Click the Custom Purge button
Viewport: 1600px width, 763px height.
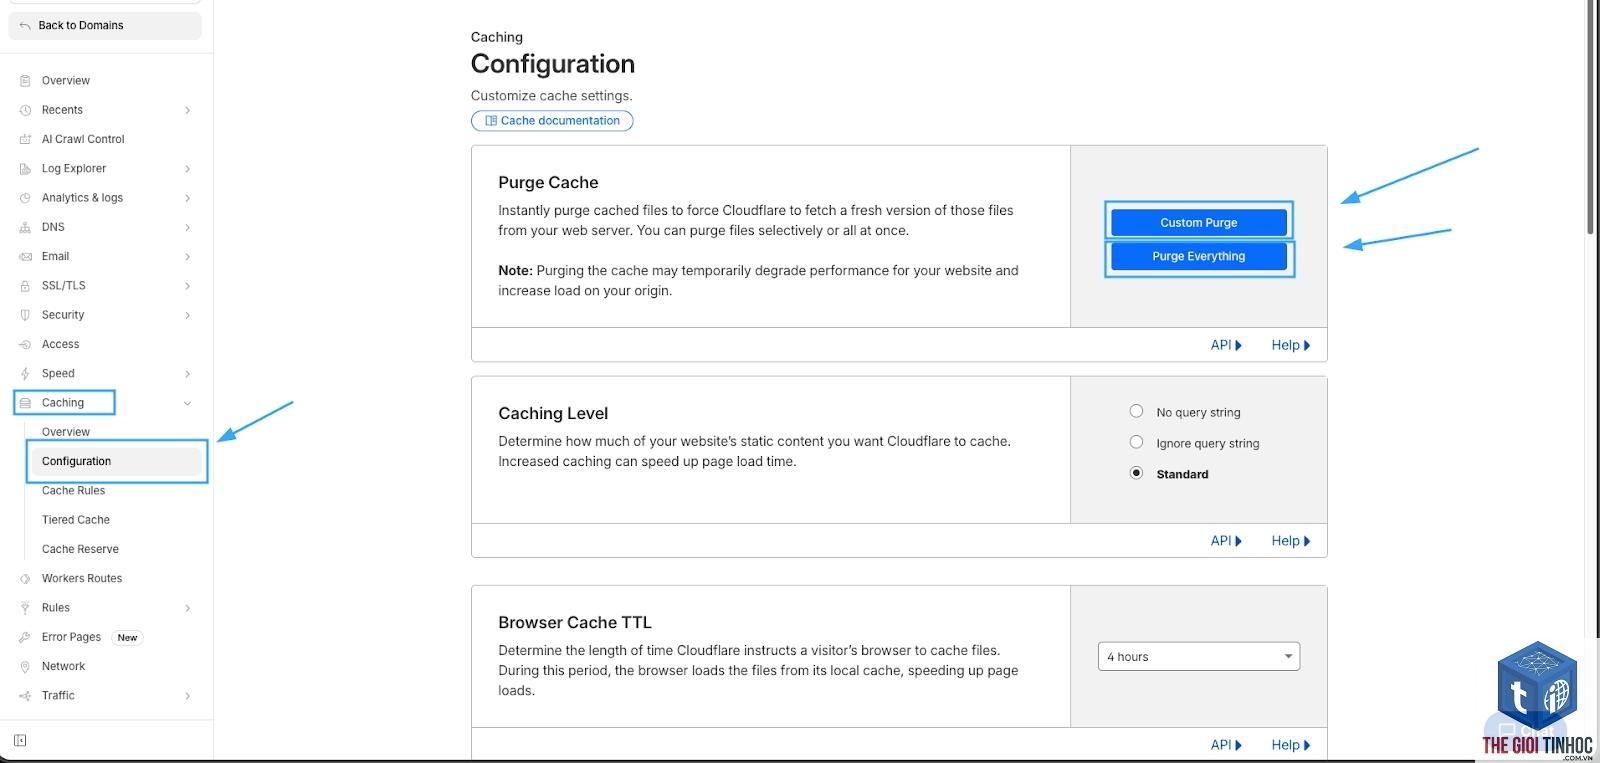pyautogui.click(x=1198, y=222)
